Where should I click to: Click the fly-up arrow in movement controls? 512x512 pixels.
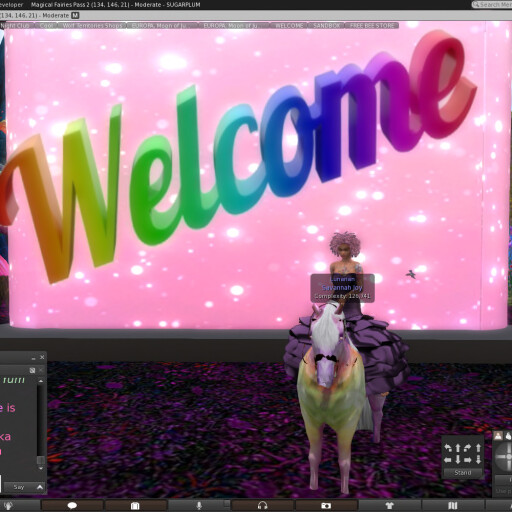(478, 448)
